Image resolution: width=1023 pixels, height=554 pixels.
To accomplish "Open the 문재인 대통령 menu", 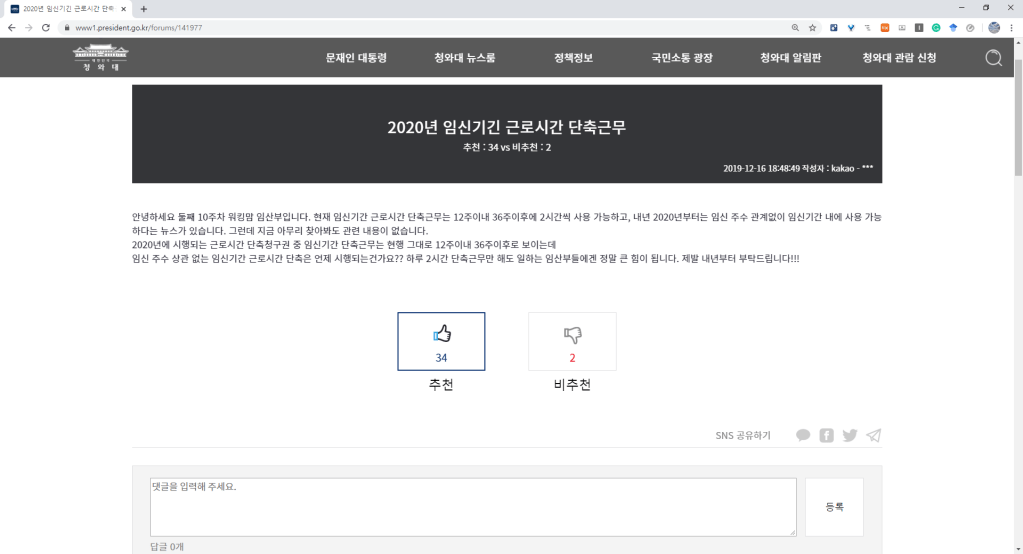I will coord(356,58).
